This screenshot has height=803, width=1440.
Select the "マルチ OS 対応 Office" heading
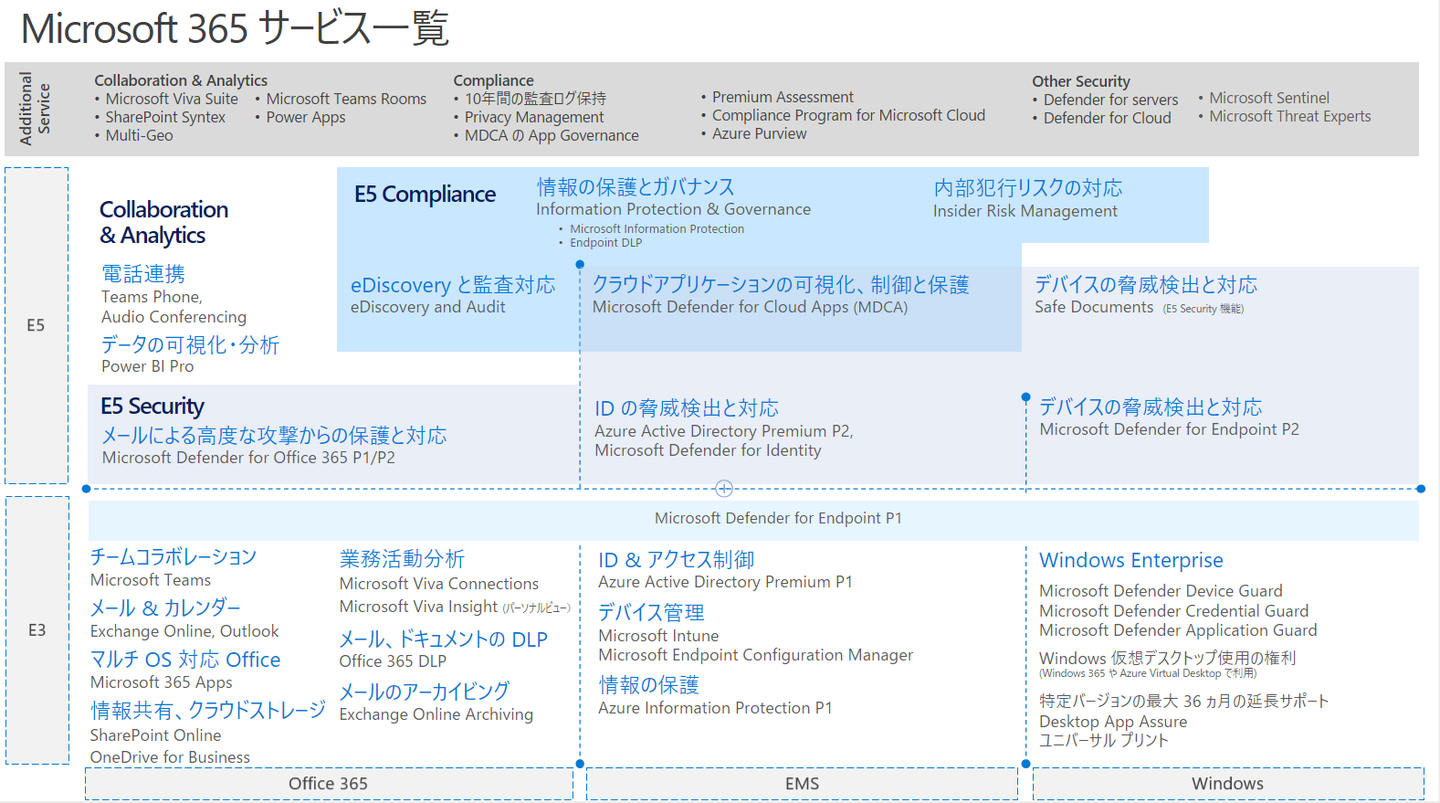(185, 660)
